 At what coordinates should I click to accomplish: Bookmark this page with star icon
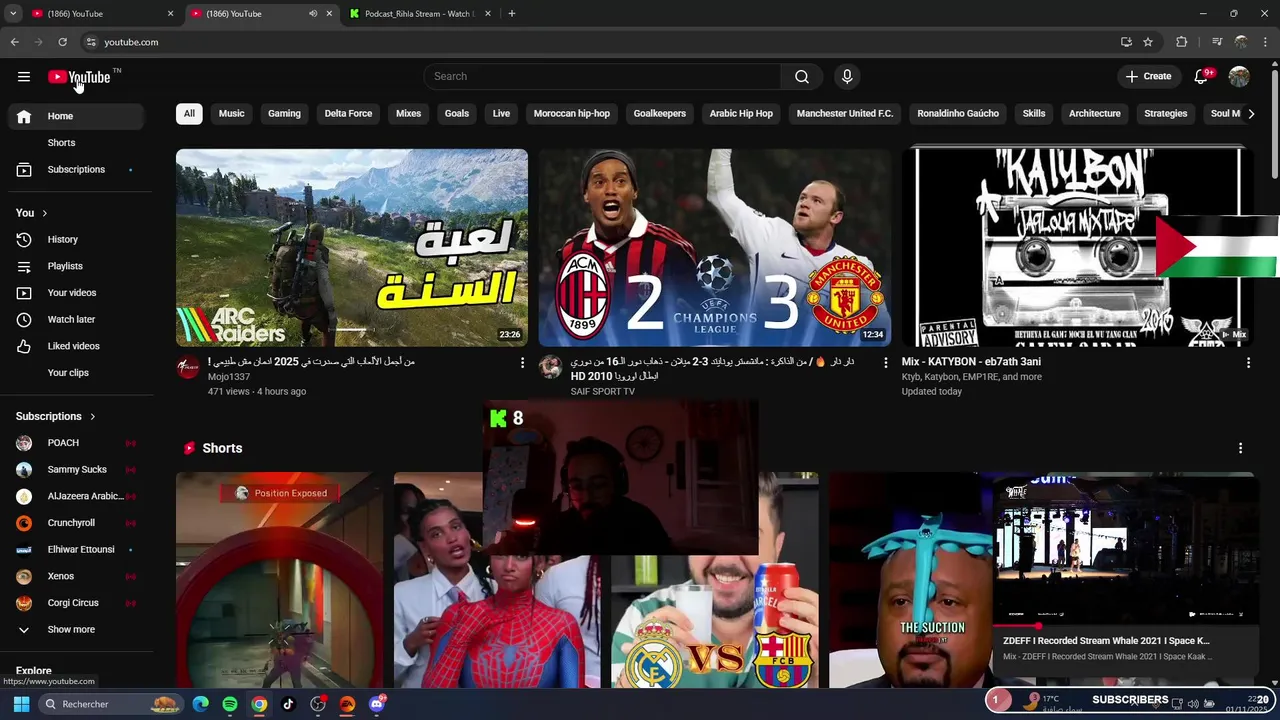tap(1148, 42)
